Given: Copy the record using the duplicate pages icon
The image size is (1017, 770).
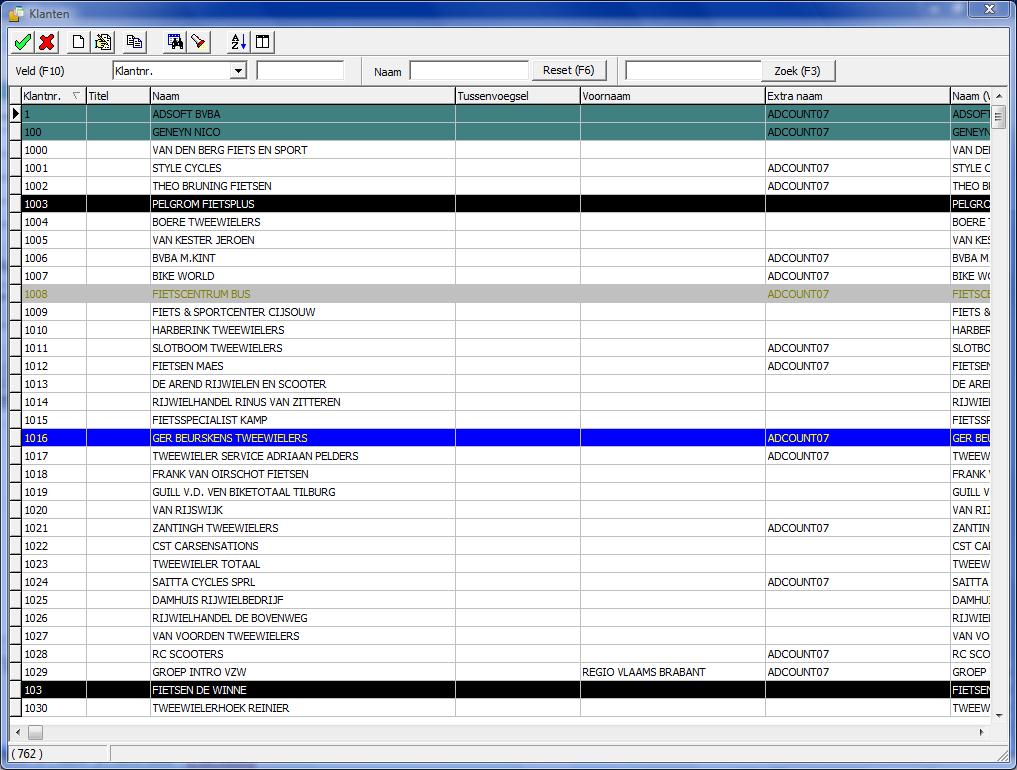Looking at the screenshot, I should click(x=134, y=42).
